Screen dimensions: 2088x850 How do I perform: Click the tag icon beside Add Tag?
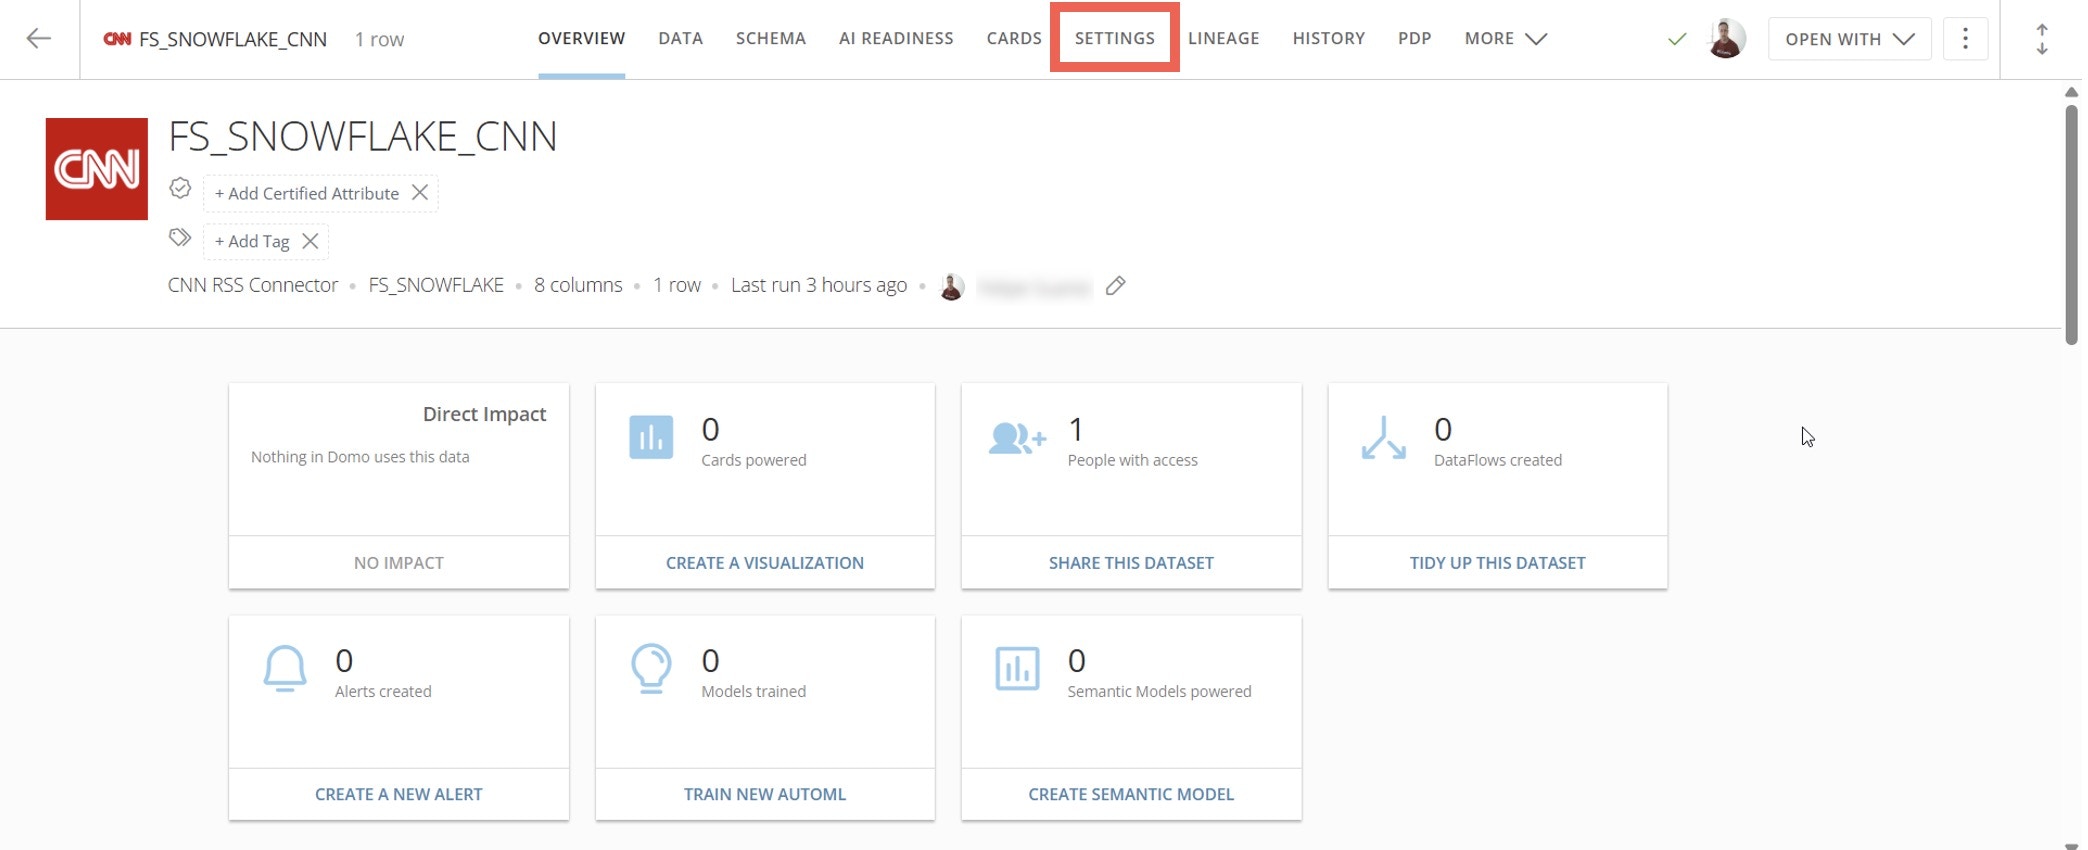coord(180,237)
